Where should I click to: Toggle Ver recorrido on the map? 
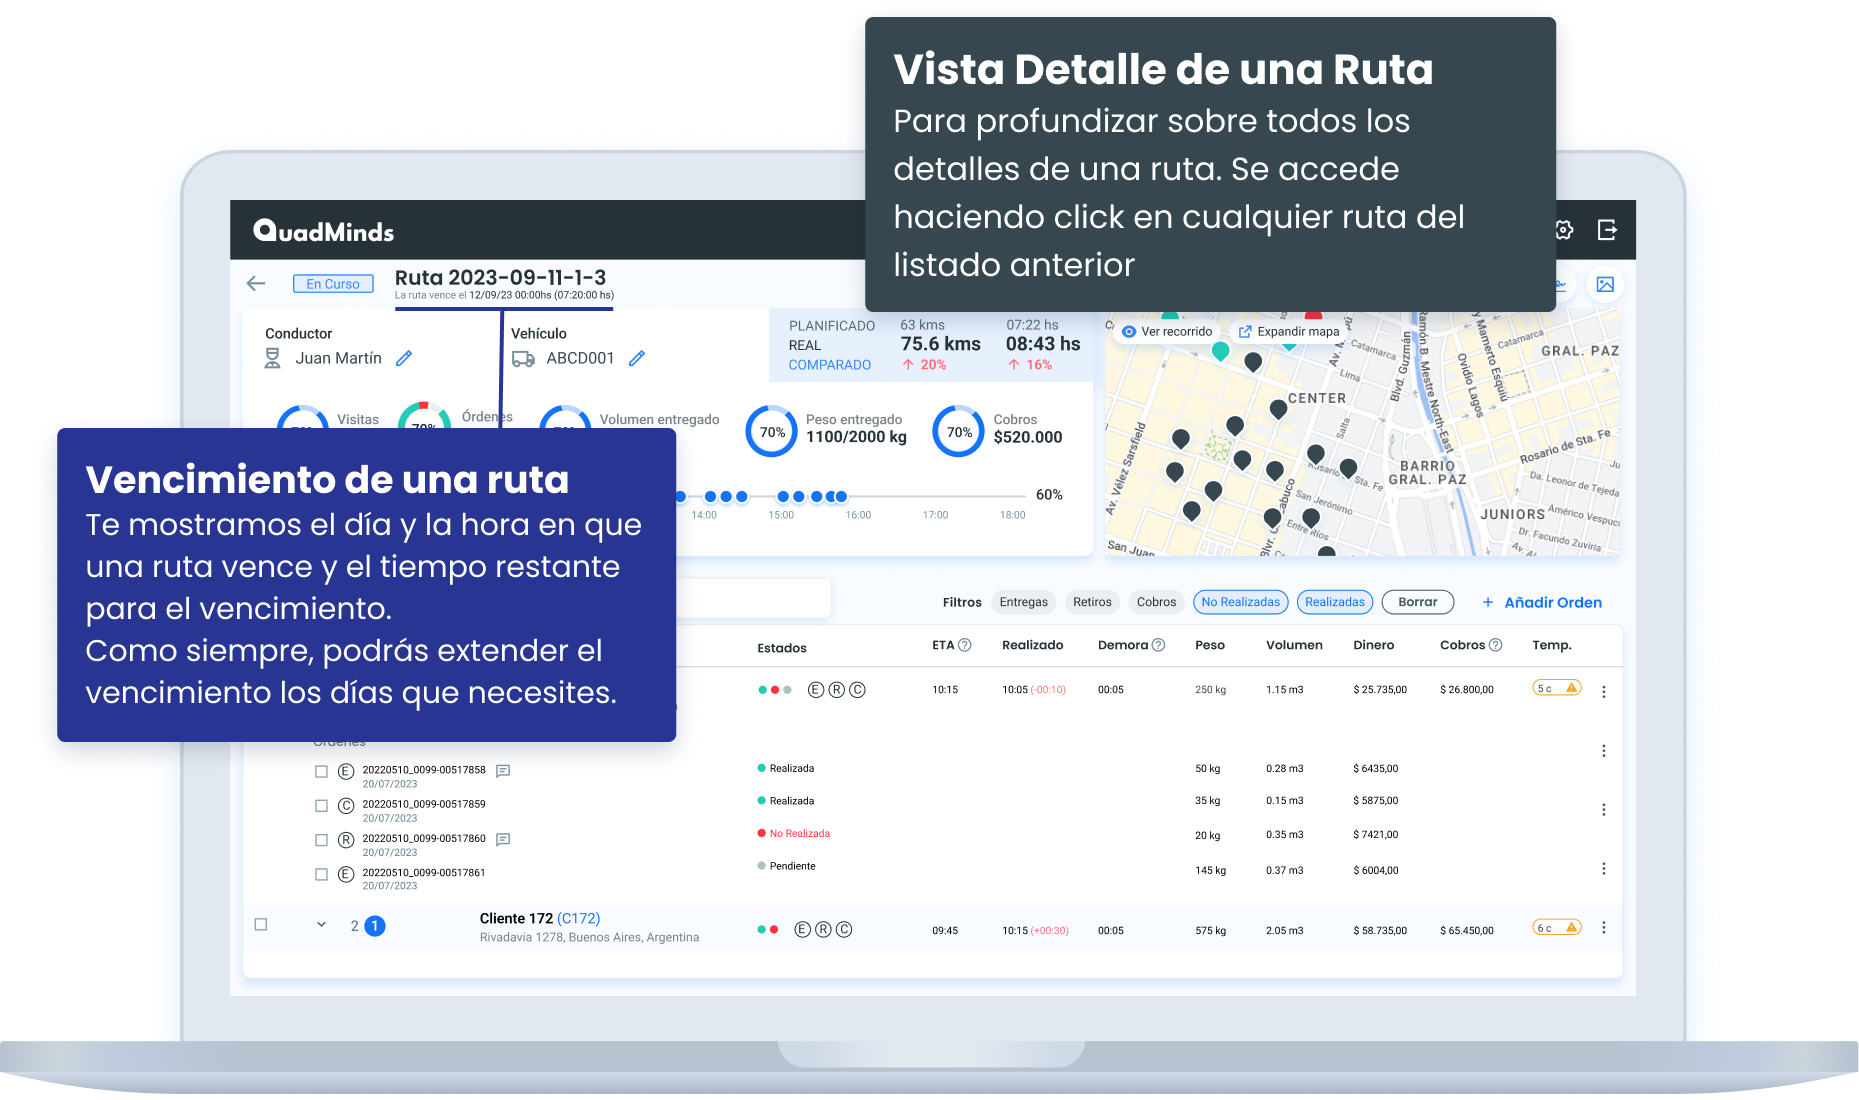click(x=1167, y=332)
